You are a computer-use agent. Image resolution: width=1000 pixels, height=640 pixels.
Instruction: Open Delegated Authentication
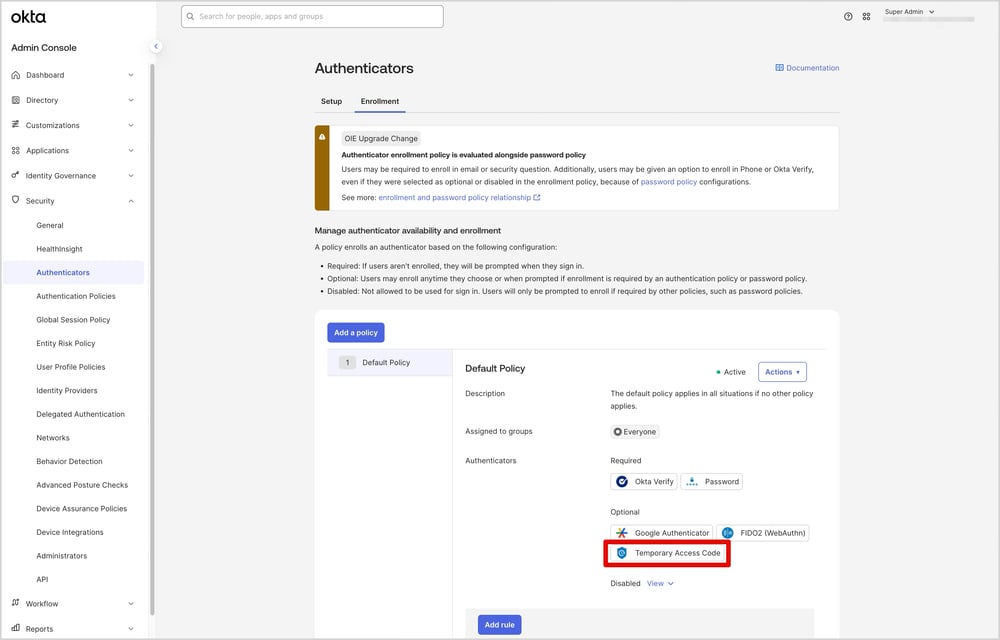point(80,414)
